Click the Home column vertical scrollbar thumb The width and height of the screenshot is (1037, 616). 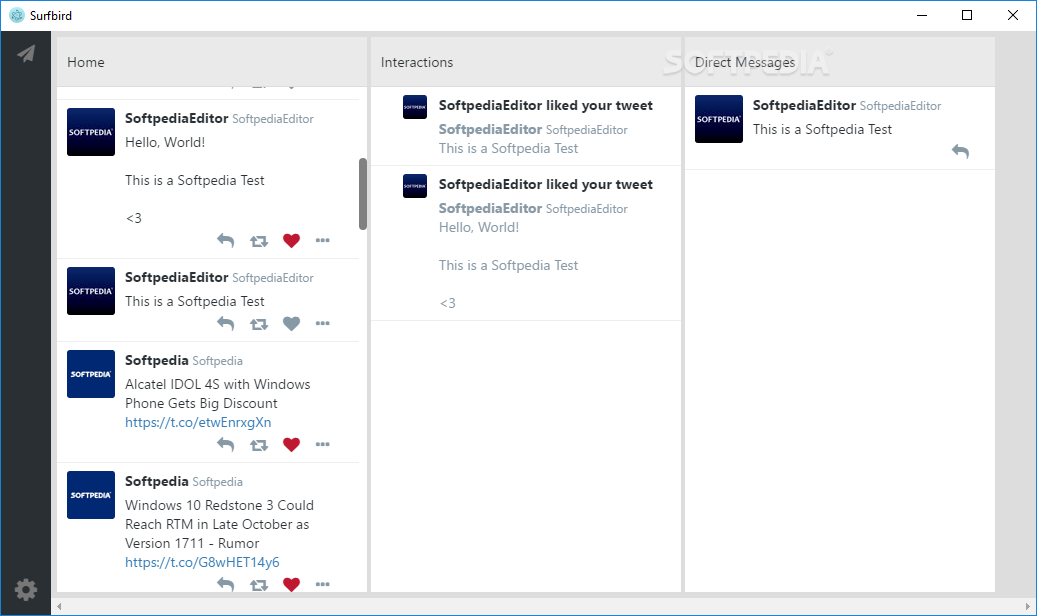[x=362, y=194]
